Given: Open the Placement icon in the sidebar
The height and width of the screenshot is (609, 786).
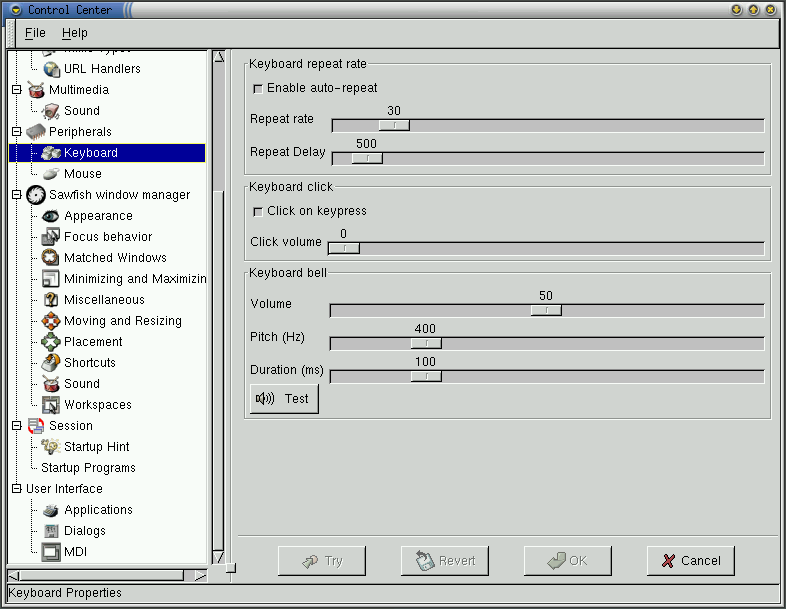Looking at the screenshot, I should click(50, 342).
